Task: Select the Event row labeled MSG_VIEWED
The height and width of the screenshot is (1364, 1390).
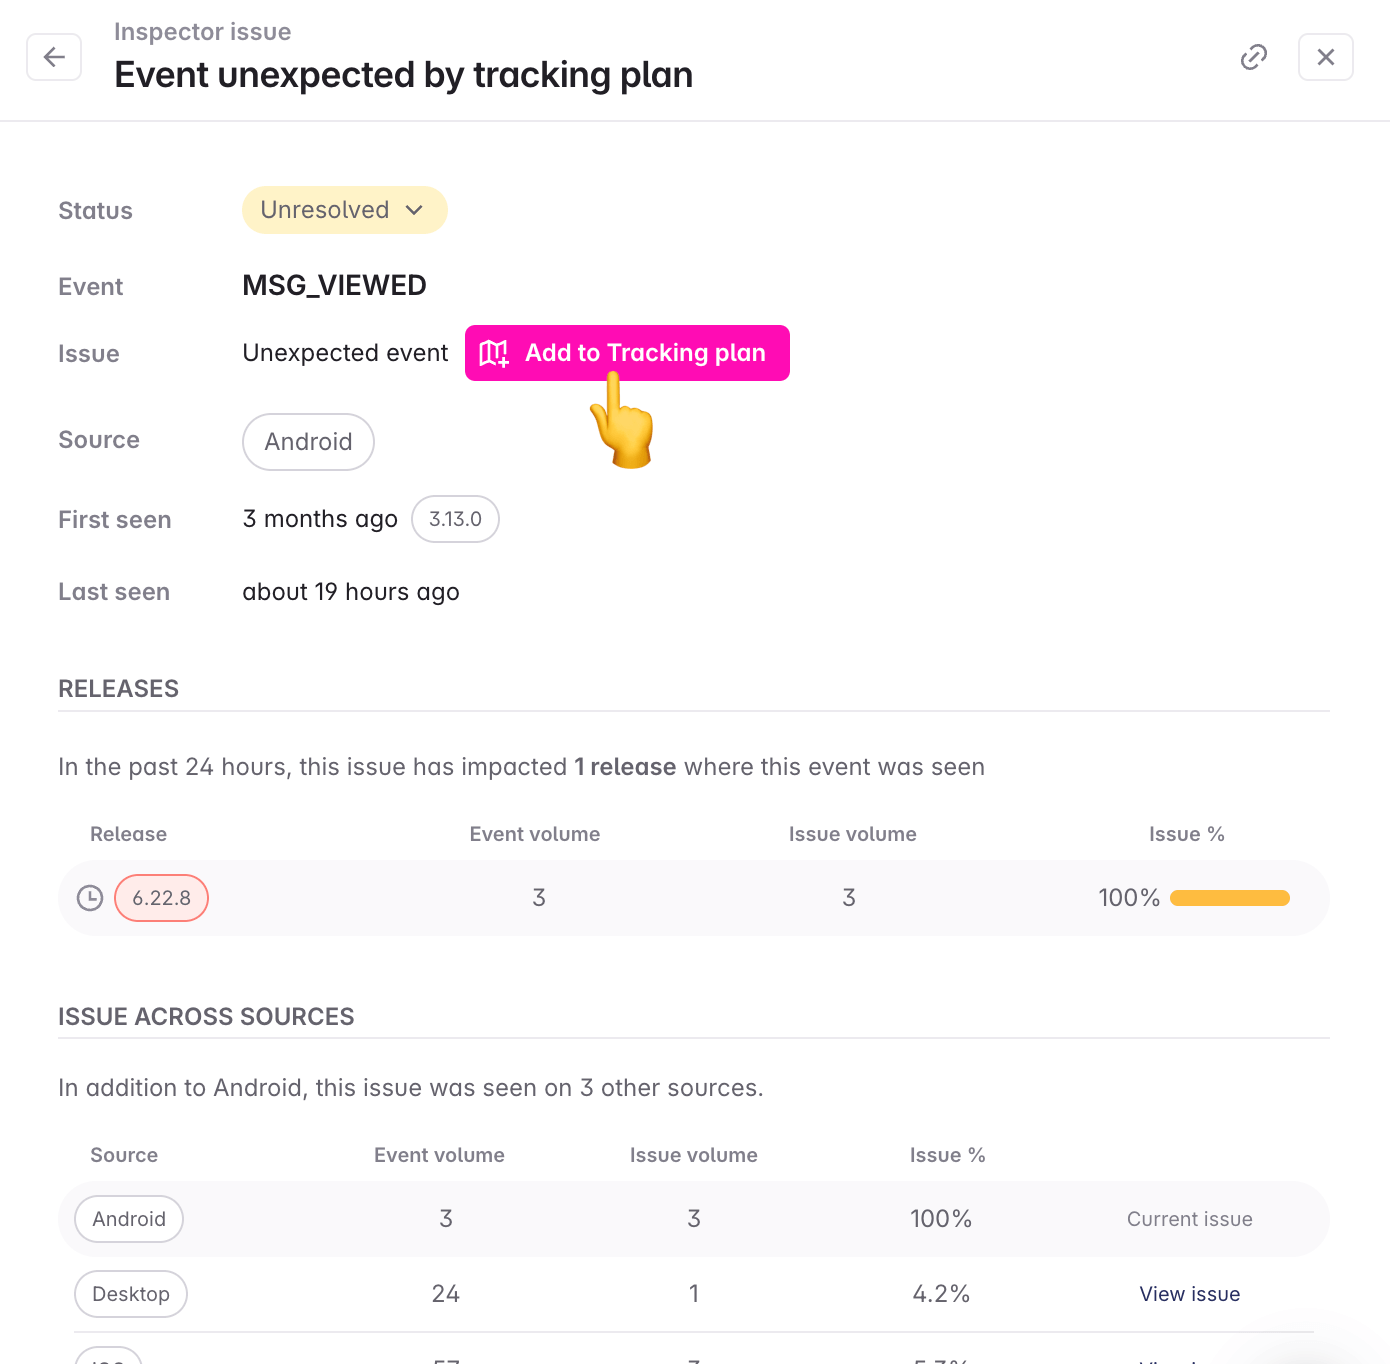Action: point(334,285)
